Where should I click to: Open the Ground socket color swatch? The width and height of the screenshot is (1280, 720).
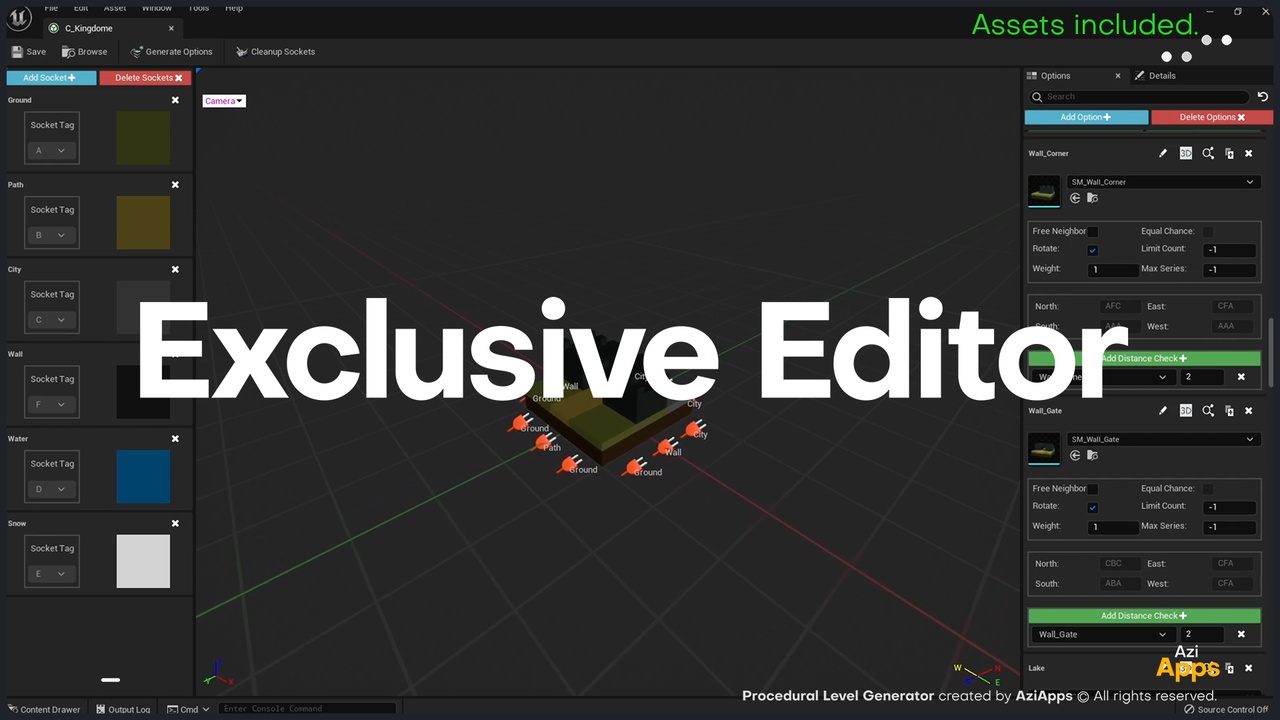pyautogui.click(x=143, y=138)
